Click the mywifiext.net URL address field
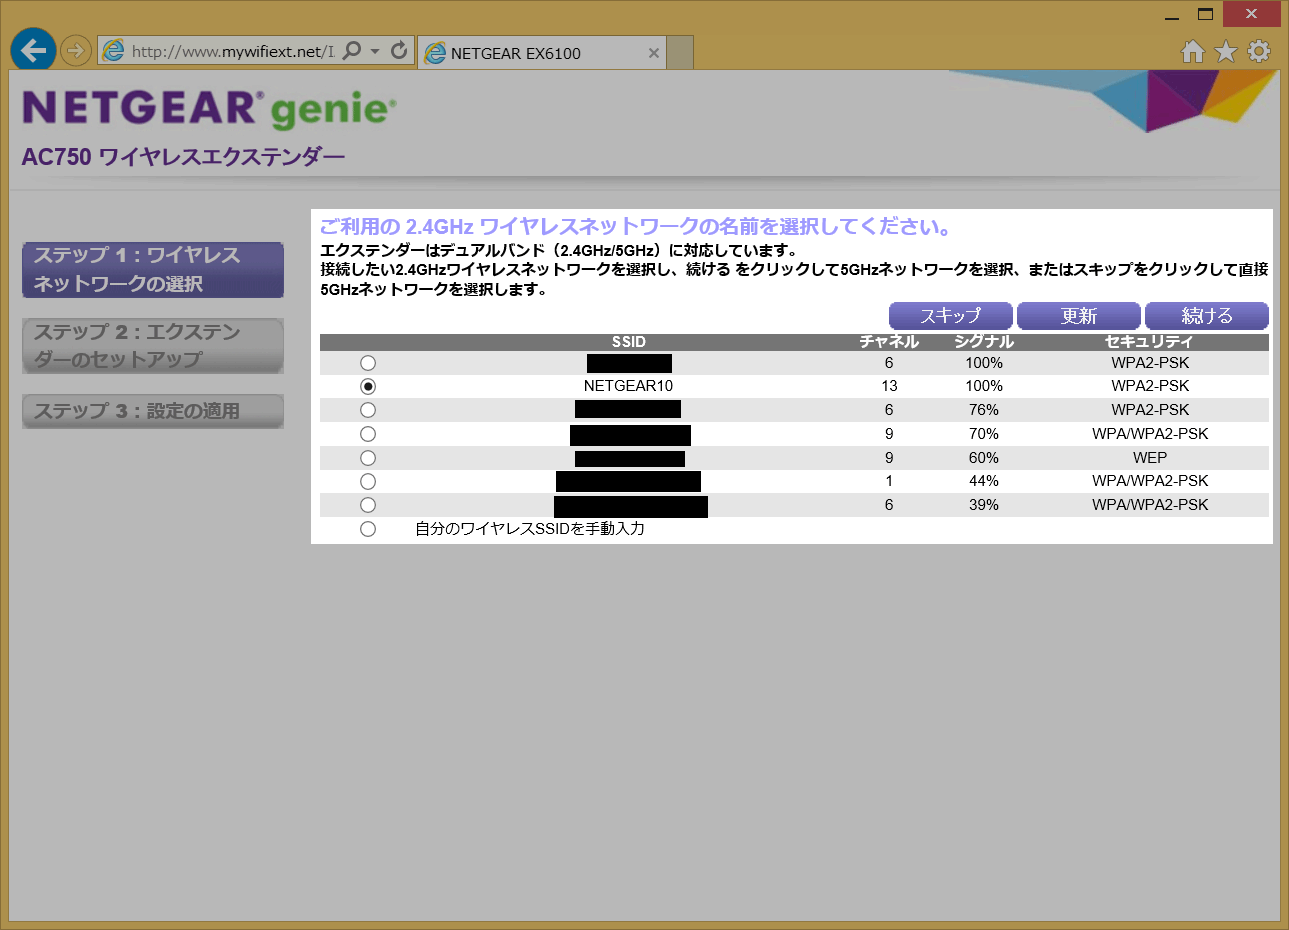The width and height of the screenshot is (1289, 930). [230, 51]
